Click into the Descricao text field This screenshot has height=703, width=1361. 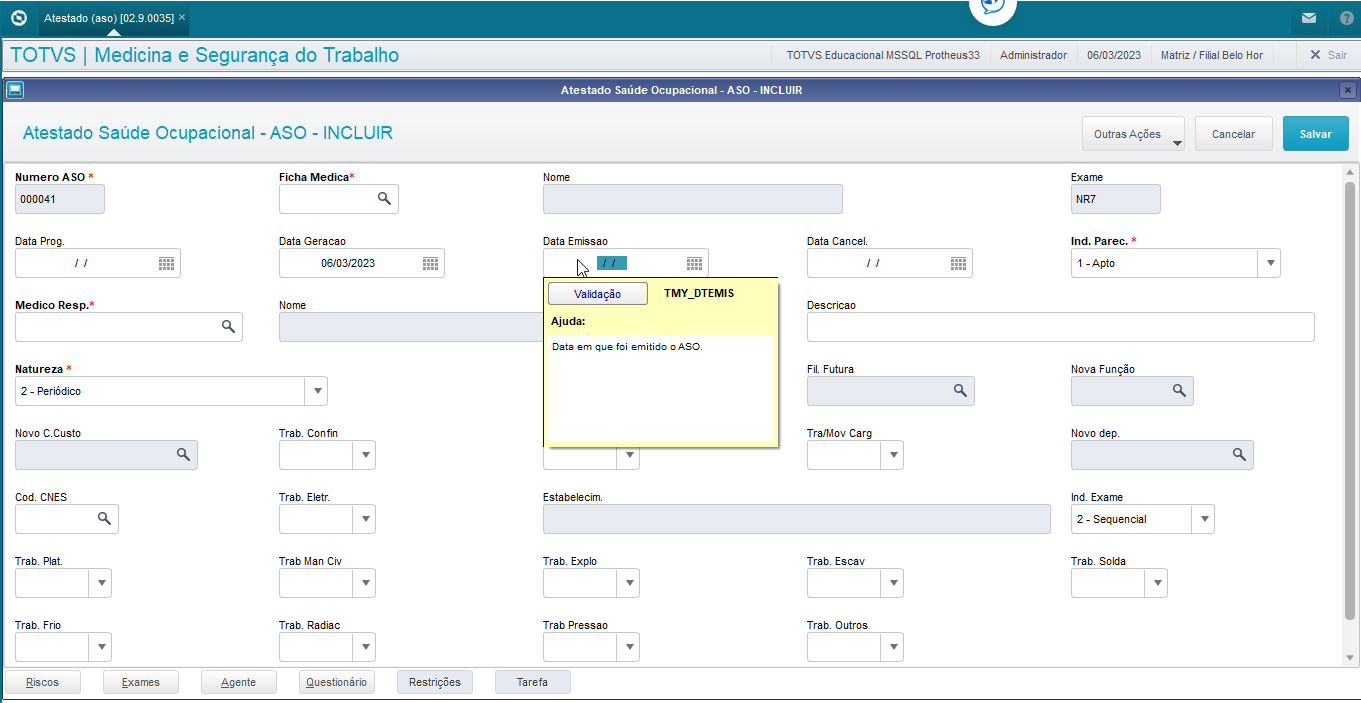1060,327
